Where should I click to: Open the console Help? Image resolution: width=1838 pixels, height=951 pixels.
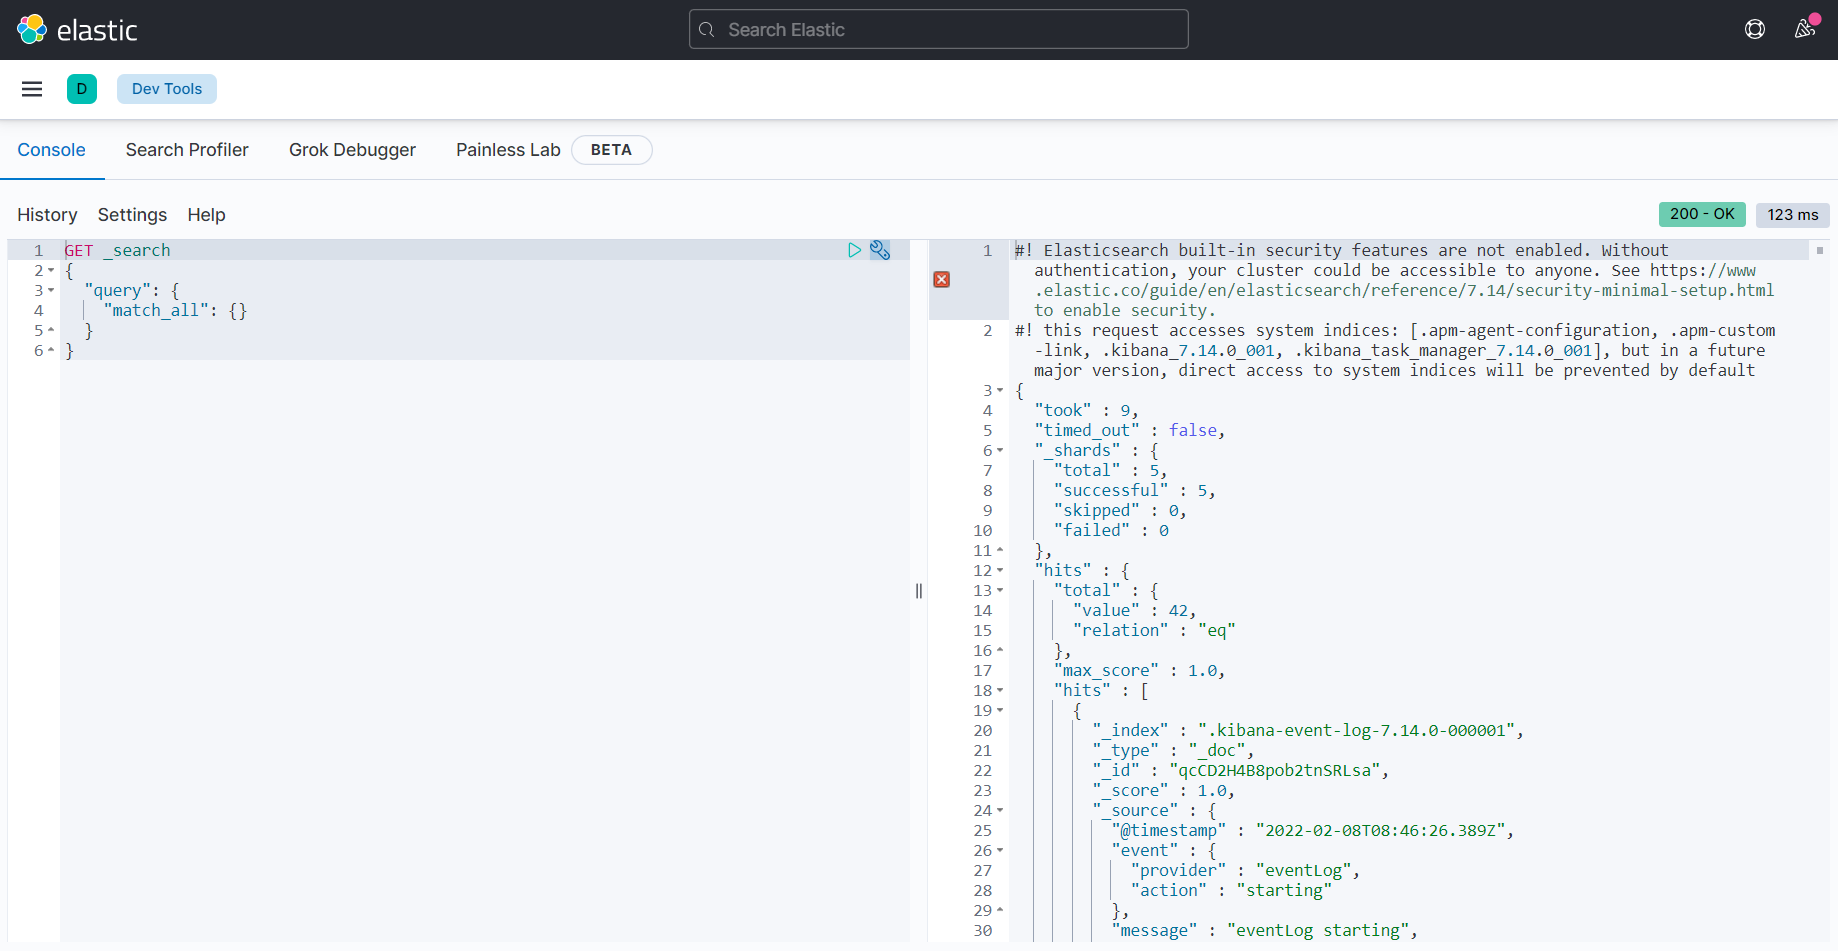pyautogui.click(x=207, y=215)
